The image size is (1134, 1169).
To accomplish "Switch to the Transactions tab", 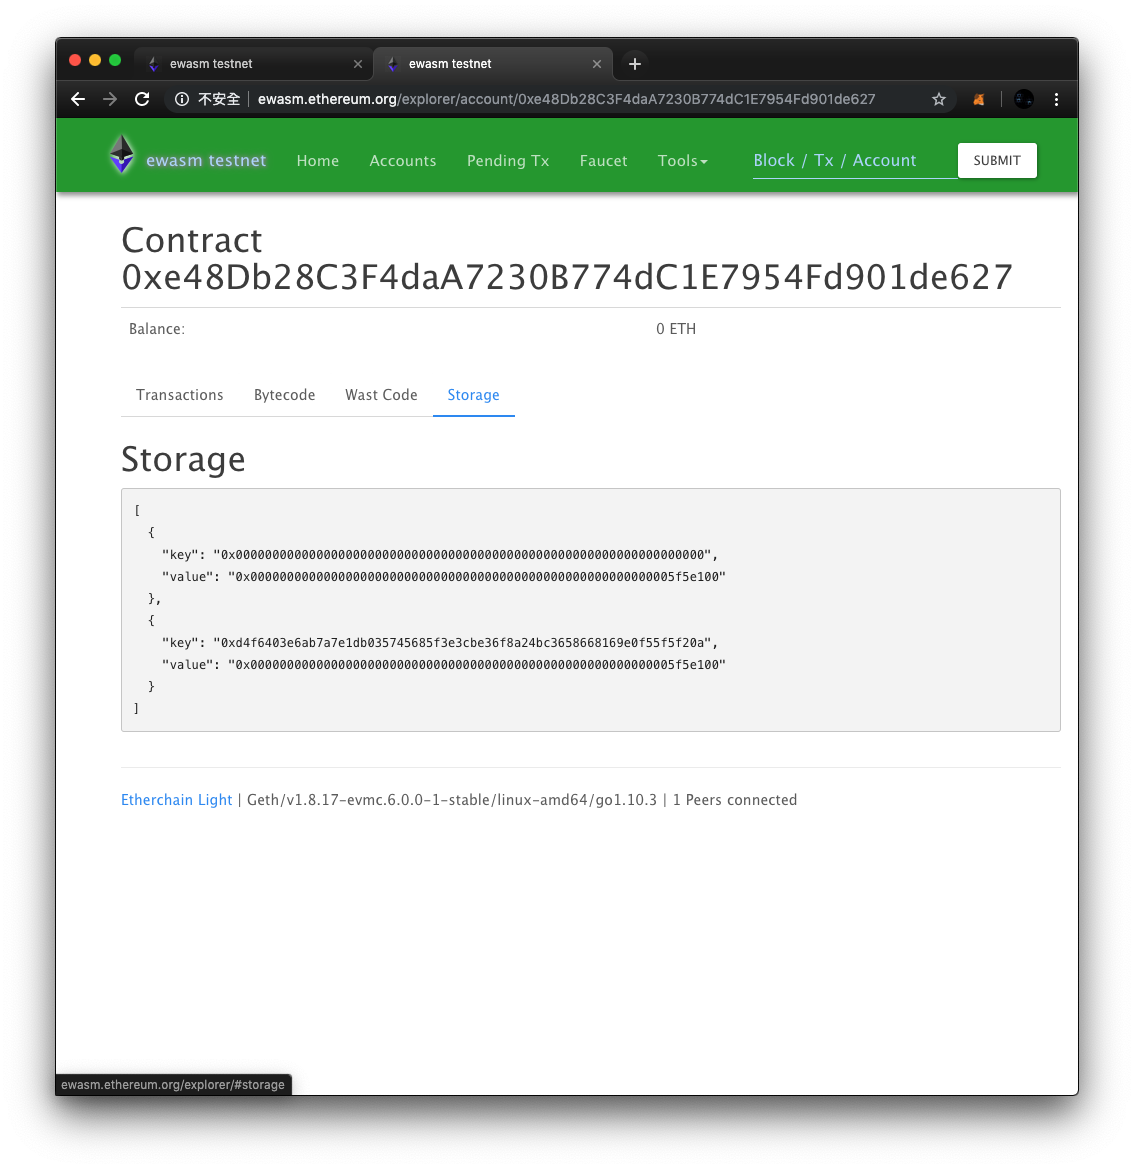I will pyautogui.click(x=180, y=395).
